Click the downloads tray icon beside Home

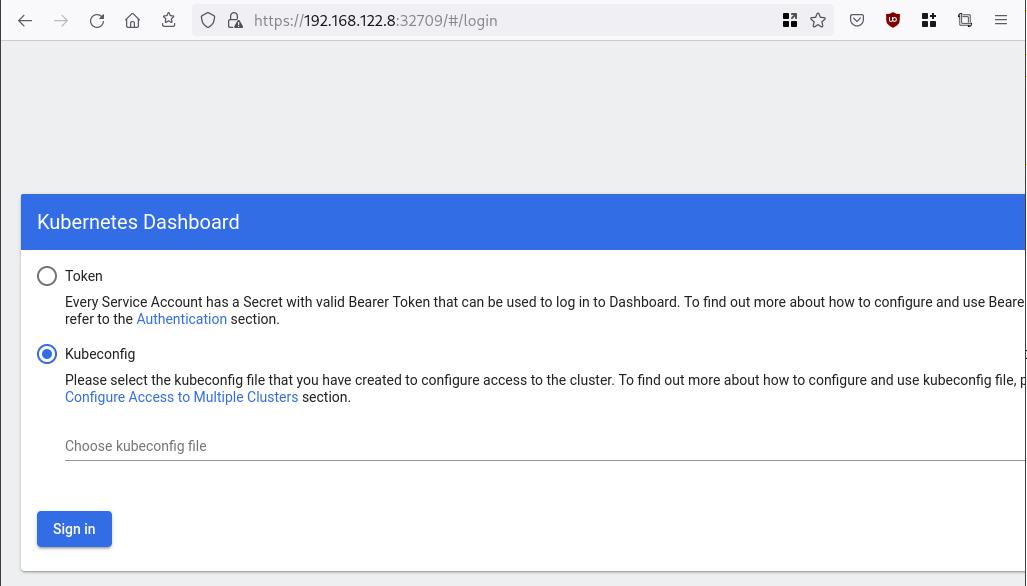[168, 20]
